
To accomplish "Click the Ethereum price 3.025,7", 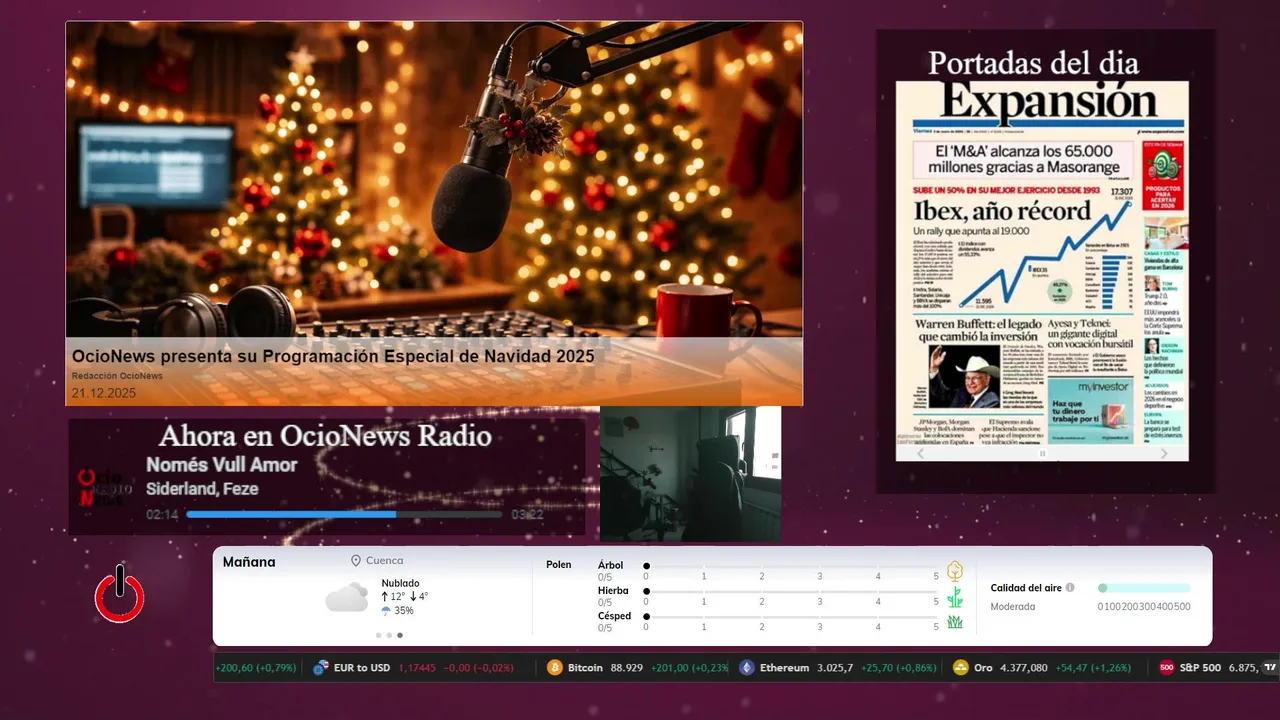I will tap(835, 667).
